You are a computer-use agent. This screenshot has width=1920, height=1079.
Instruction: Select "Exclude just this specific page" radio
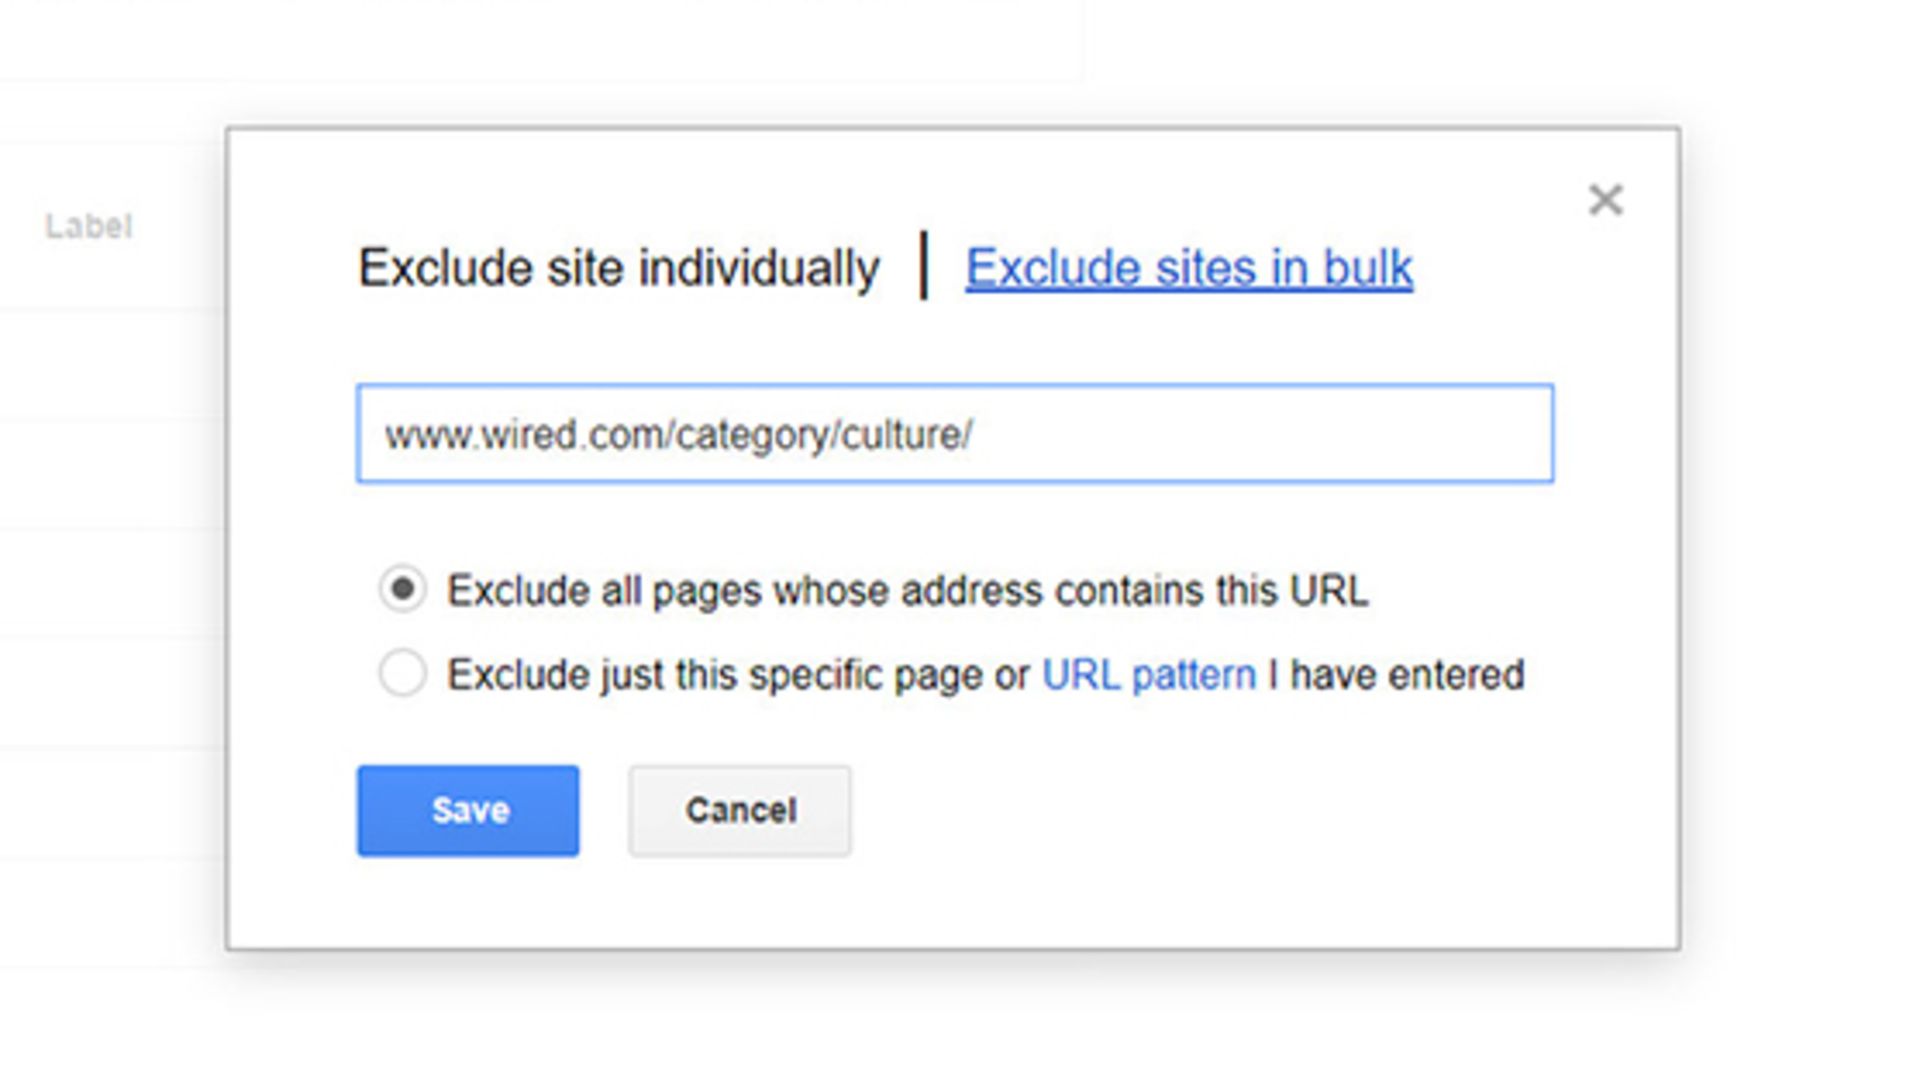402,673
